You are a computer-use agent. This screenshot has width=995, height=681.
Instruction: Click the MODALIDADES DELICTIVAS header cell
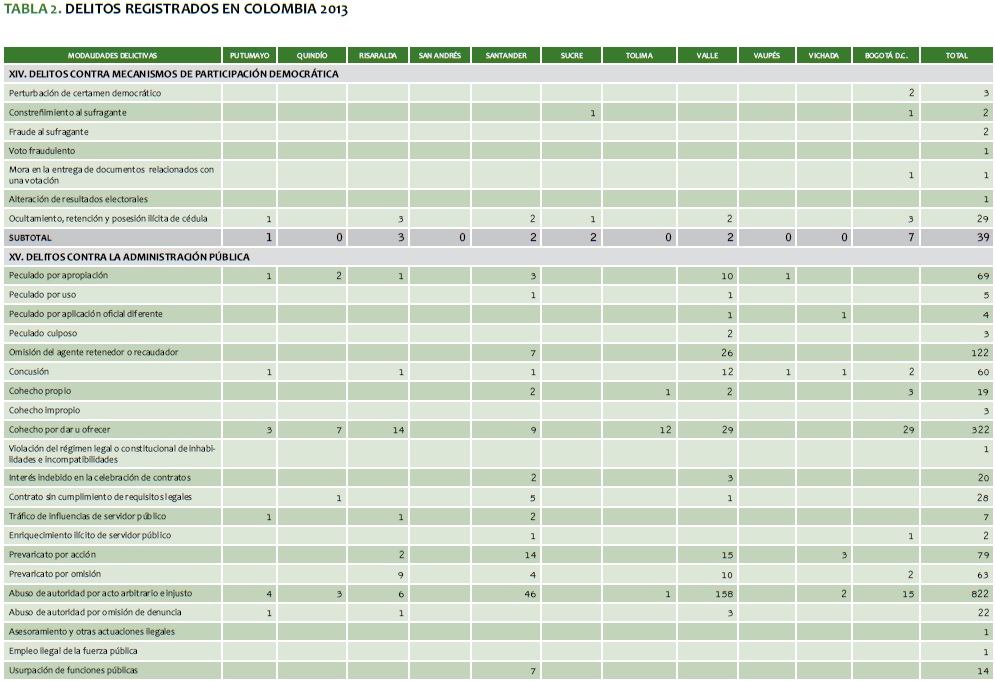pos(112,56)
